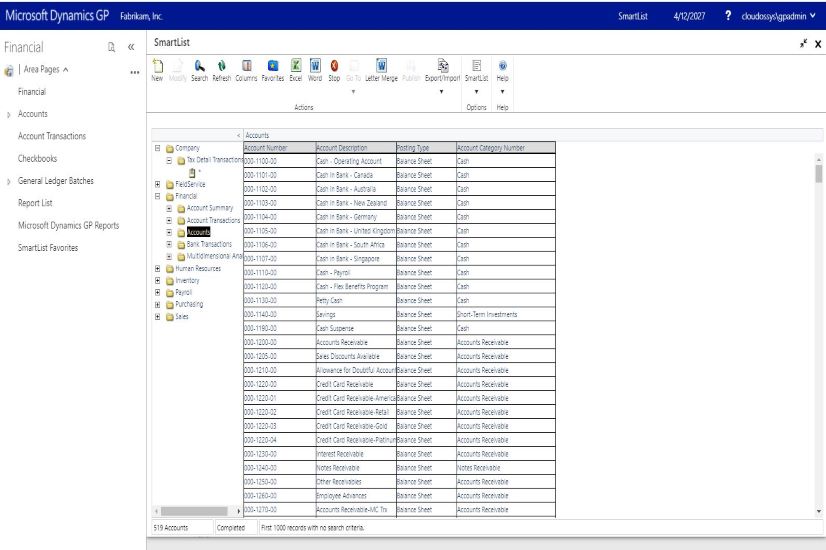This screenshot has width=826, height=550.
Task: Click the vertical scrollbar down arrow
Action: tap(819, 511)
